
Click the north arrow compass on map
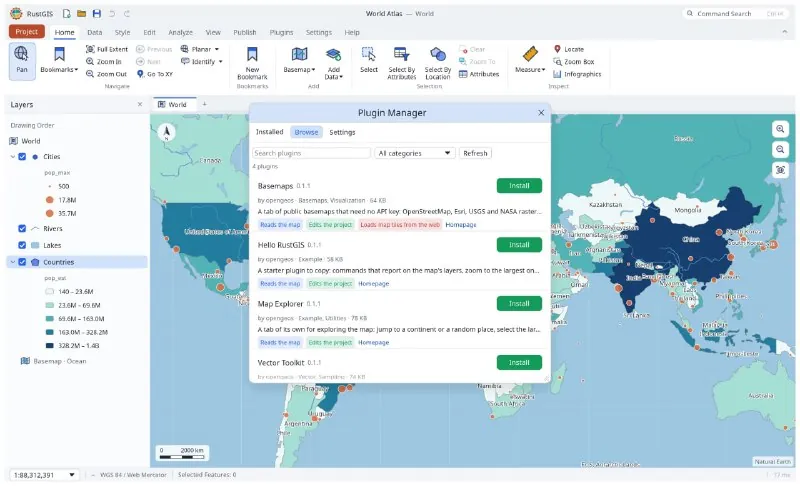166,132
